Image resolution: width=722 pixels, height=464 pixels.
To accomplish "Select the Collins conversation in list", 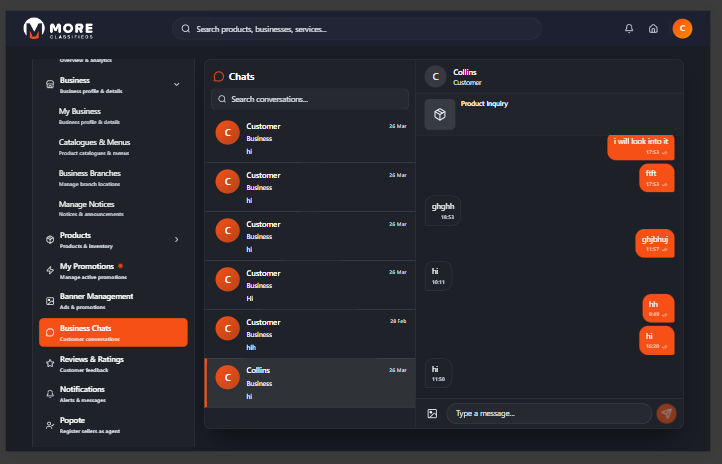I will click(310, 383).
